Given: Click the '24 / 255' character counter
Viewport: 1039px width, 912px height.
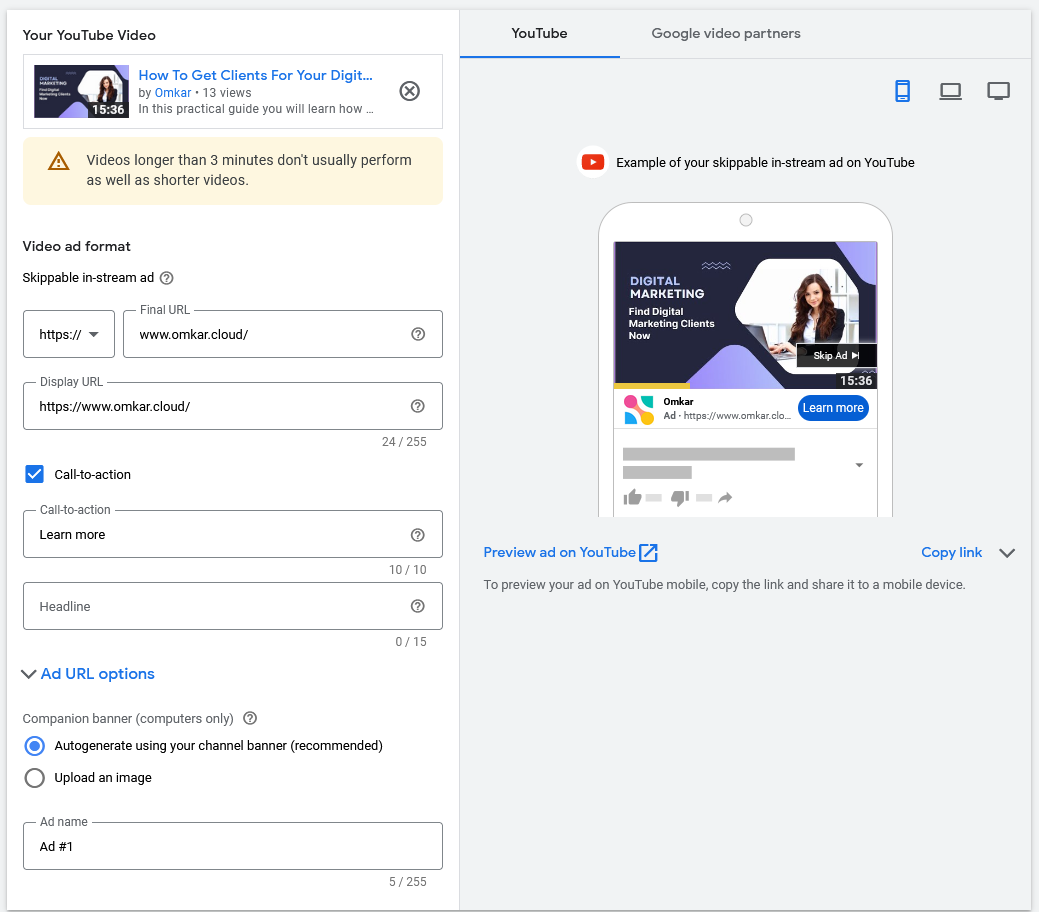Looking at the screenshot, I should coord(404,441).
